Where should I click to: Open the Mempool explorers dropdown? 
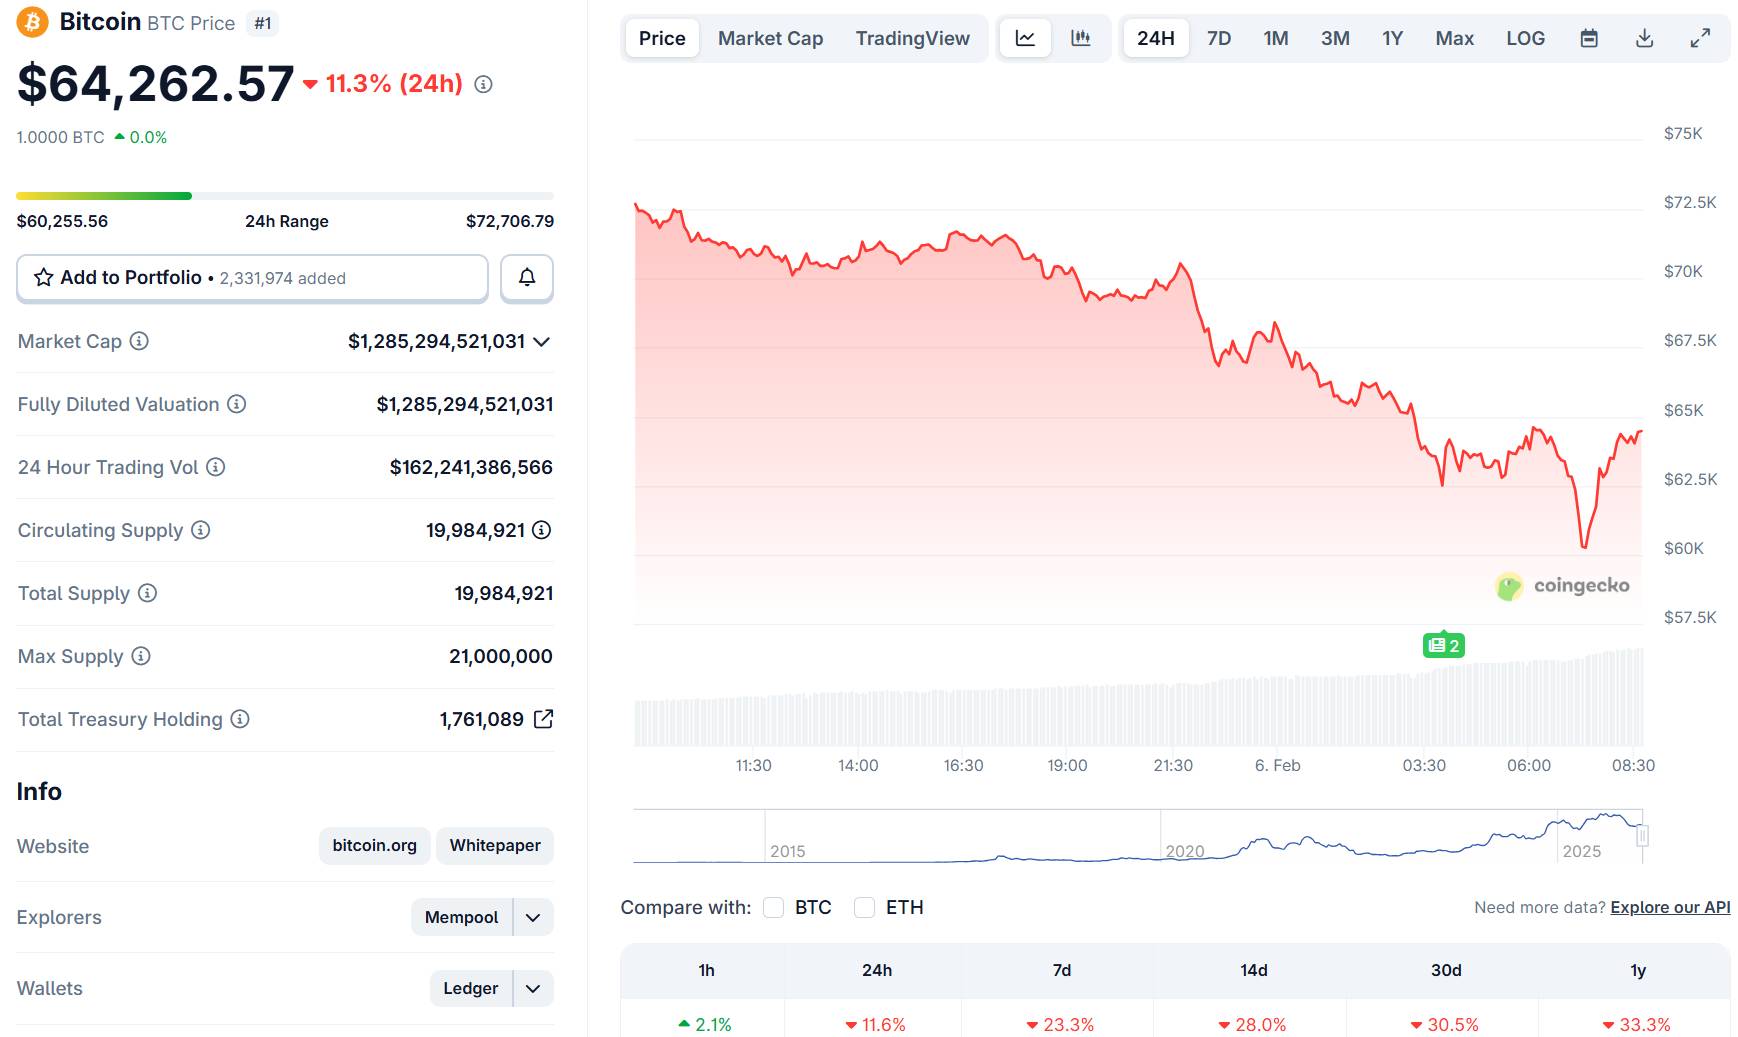tap(531, 917)
